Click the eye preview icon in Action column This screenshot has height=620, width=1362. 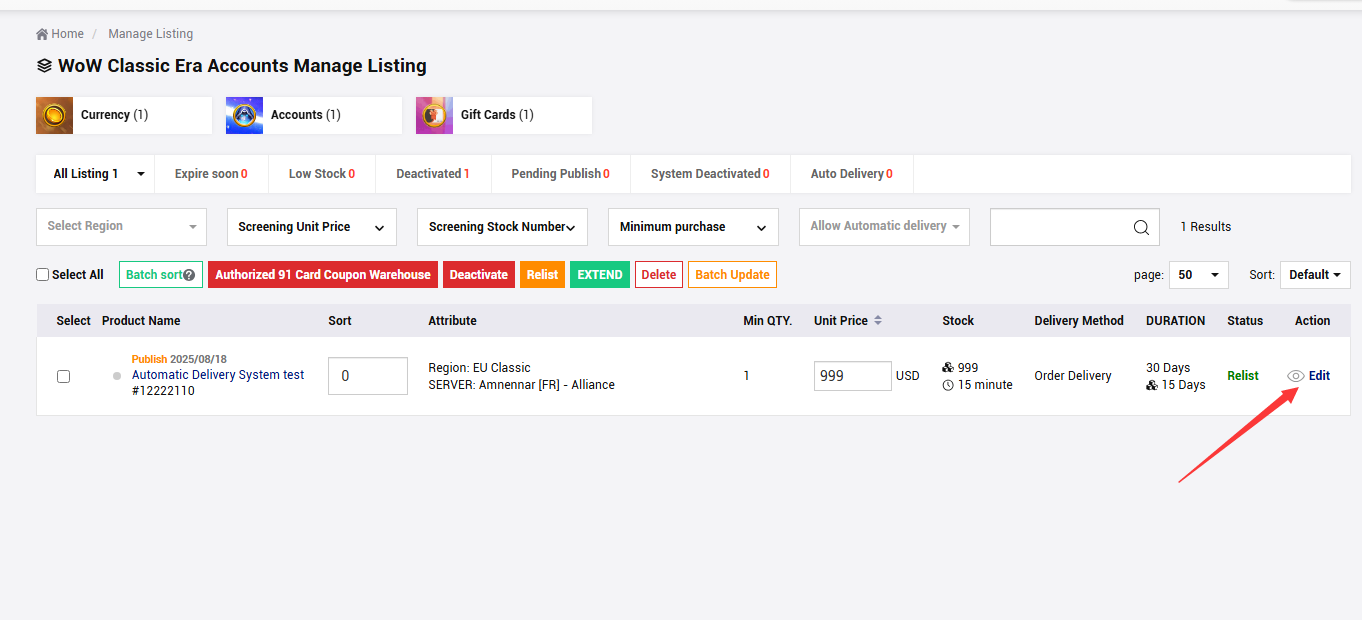(1295, 376)
